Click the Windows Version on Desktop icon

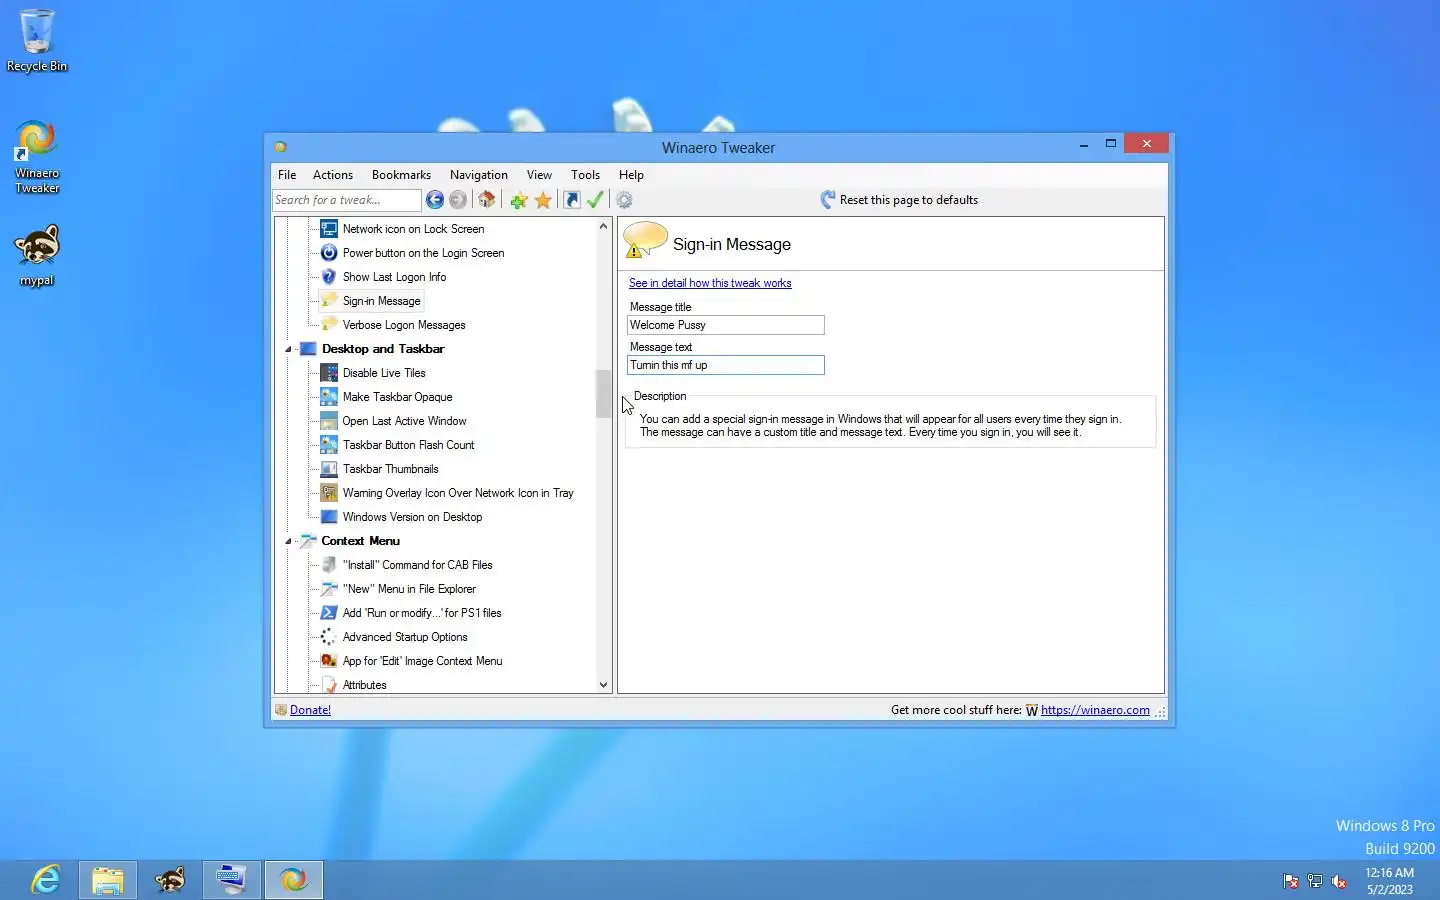click(329, 517)
